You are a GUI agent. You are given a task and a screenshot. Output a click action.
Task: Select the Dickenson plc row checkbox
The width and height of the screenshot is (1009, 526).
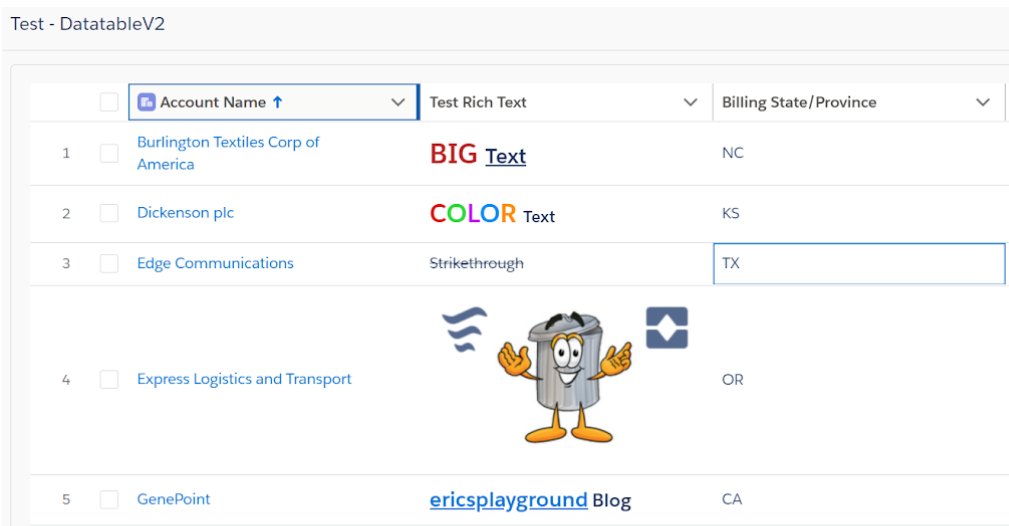tap(109, 213)
